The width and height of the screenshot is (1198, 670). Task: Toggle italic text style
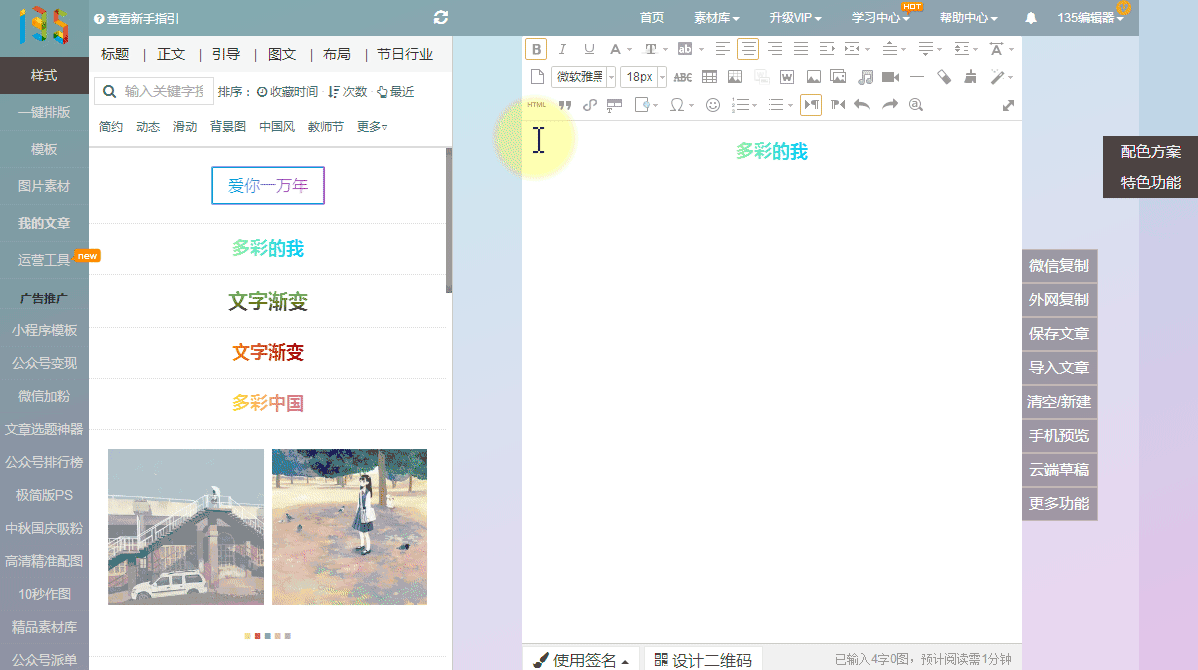(x=562, y=49)
